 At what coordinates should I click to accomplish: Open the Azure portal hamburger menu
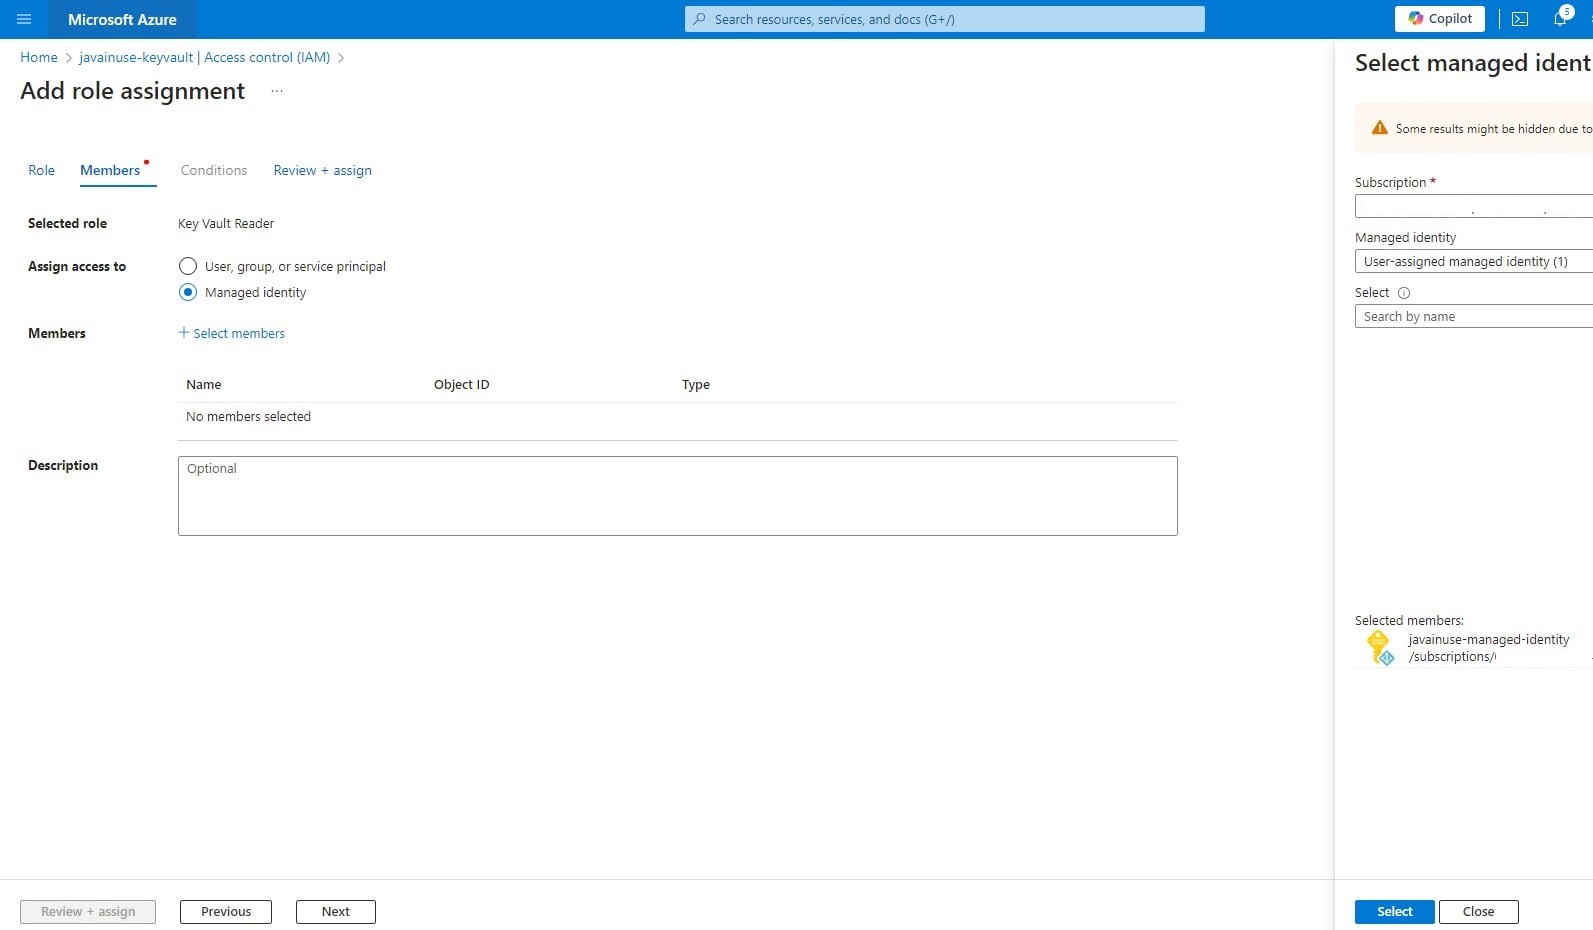[24, 19]
